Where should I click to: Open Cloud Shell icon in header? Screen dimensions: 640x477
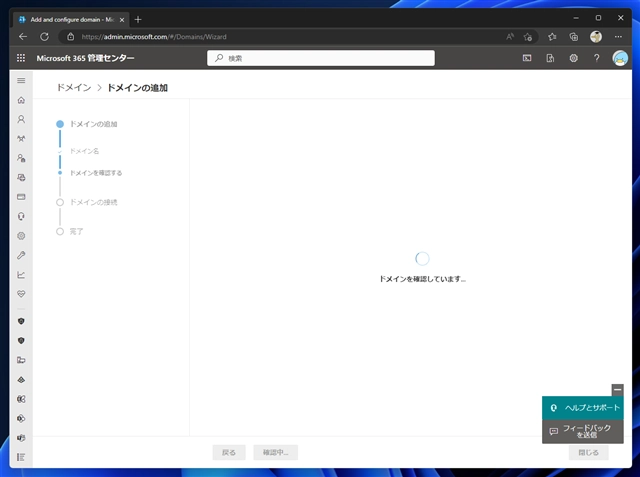coord(527,58)
